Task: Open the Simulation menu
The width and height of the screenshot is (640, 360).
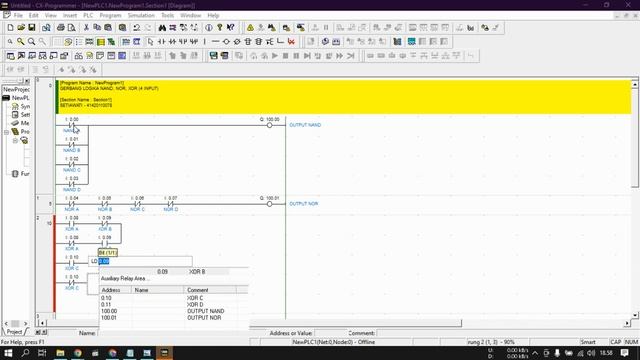Action: [141, 16]
